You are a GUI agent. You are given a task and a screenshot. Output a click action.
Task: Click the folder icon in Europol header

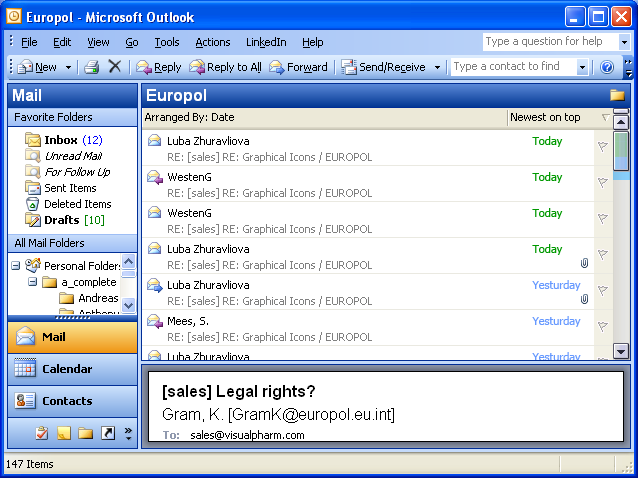(617, 95)
